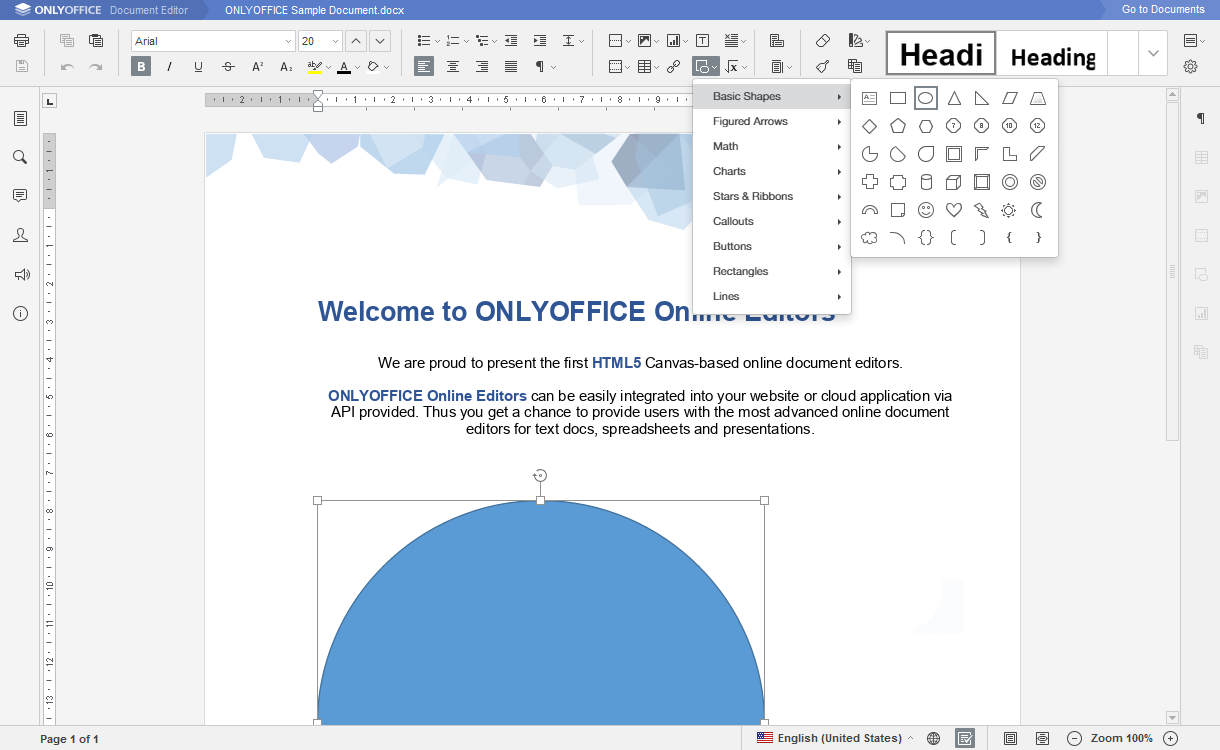
Task: Click the rotation handle above the shape
Action: (540, 475)
